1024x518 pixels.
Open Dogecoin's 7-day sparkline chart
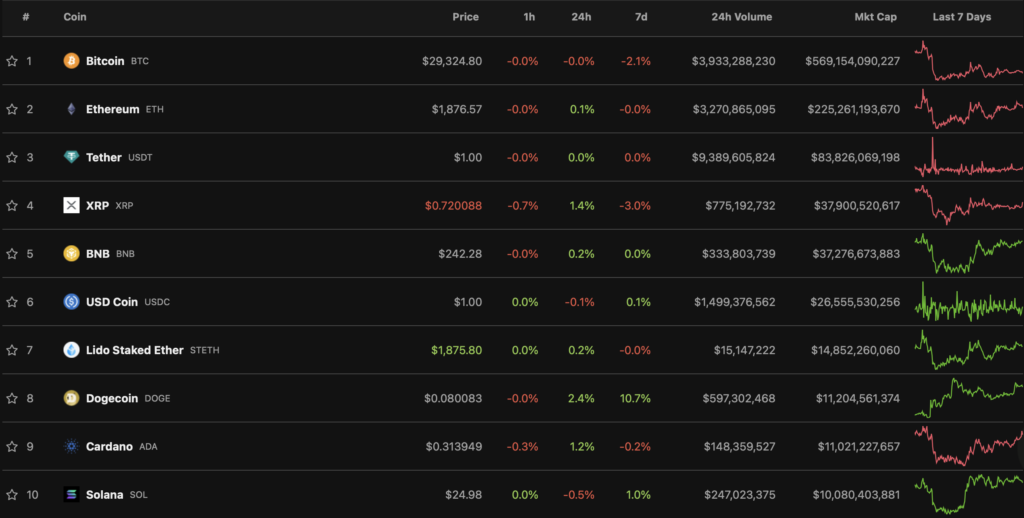point(969,398)
